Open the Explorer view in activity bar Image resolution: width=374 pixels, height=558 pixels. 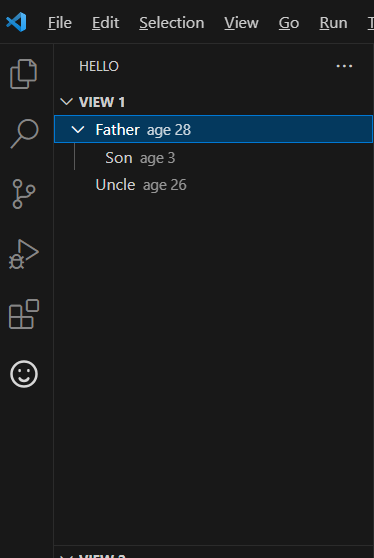point(23,74)
